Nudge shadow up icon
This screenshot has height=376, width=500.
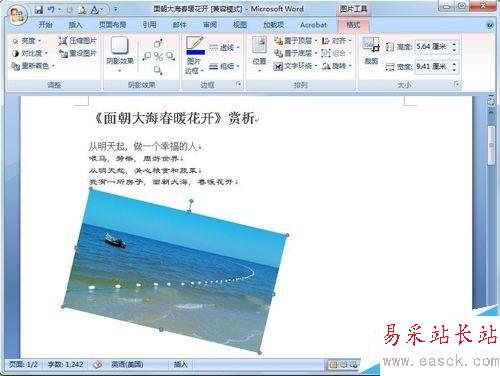tap(158, 43)
